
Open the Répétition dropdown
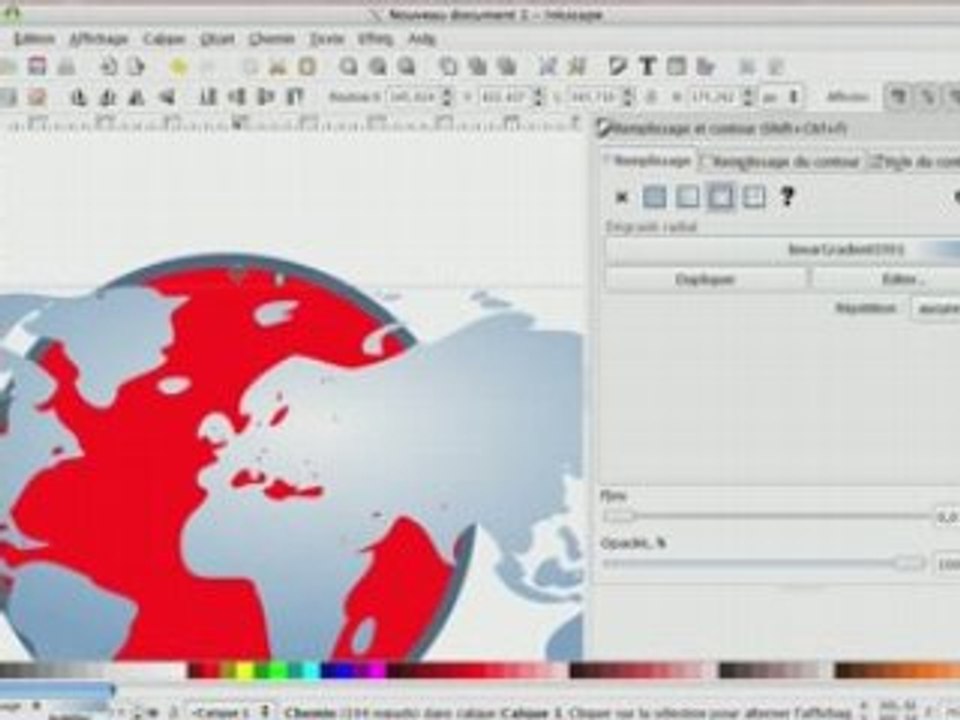tap(936, 309)
